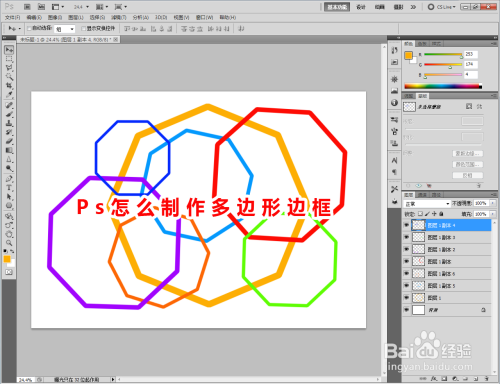Open the 编辑(E) Edit menu

[34, 17]
